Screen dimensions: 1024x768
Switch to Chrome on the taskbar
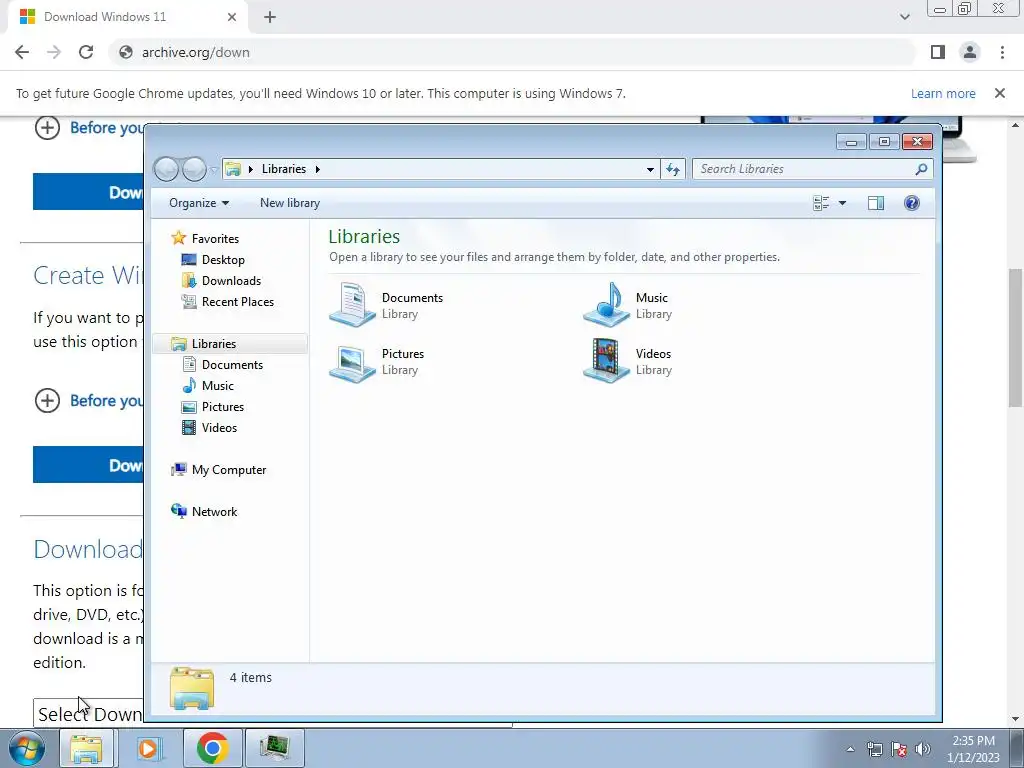[212, 748]
